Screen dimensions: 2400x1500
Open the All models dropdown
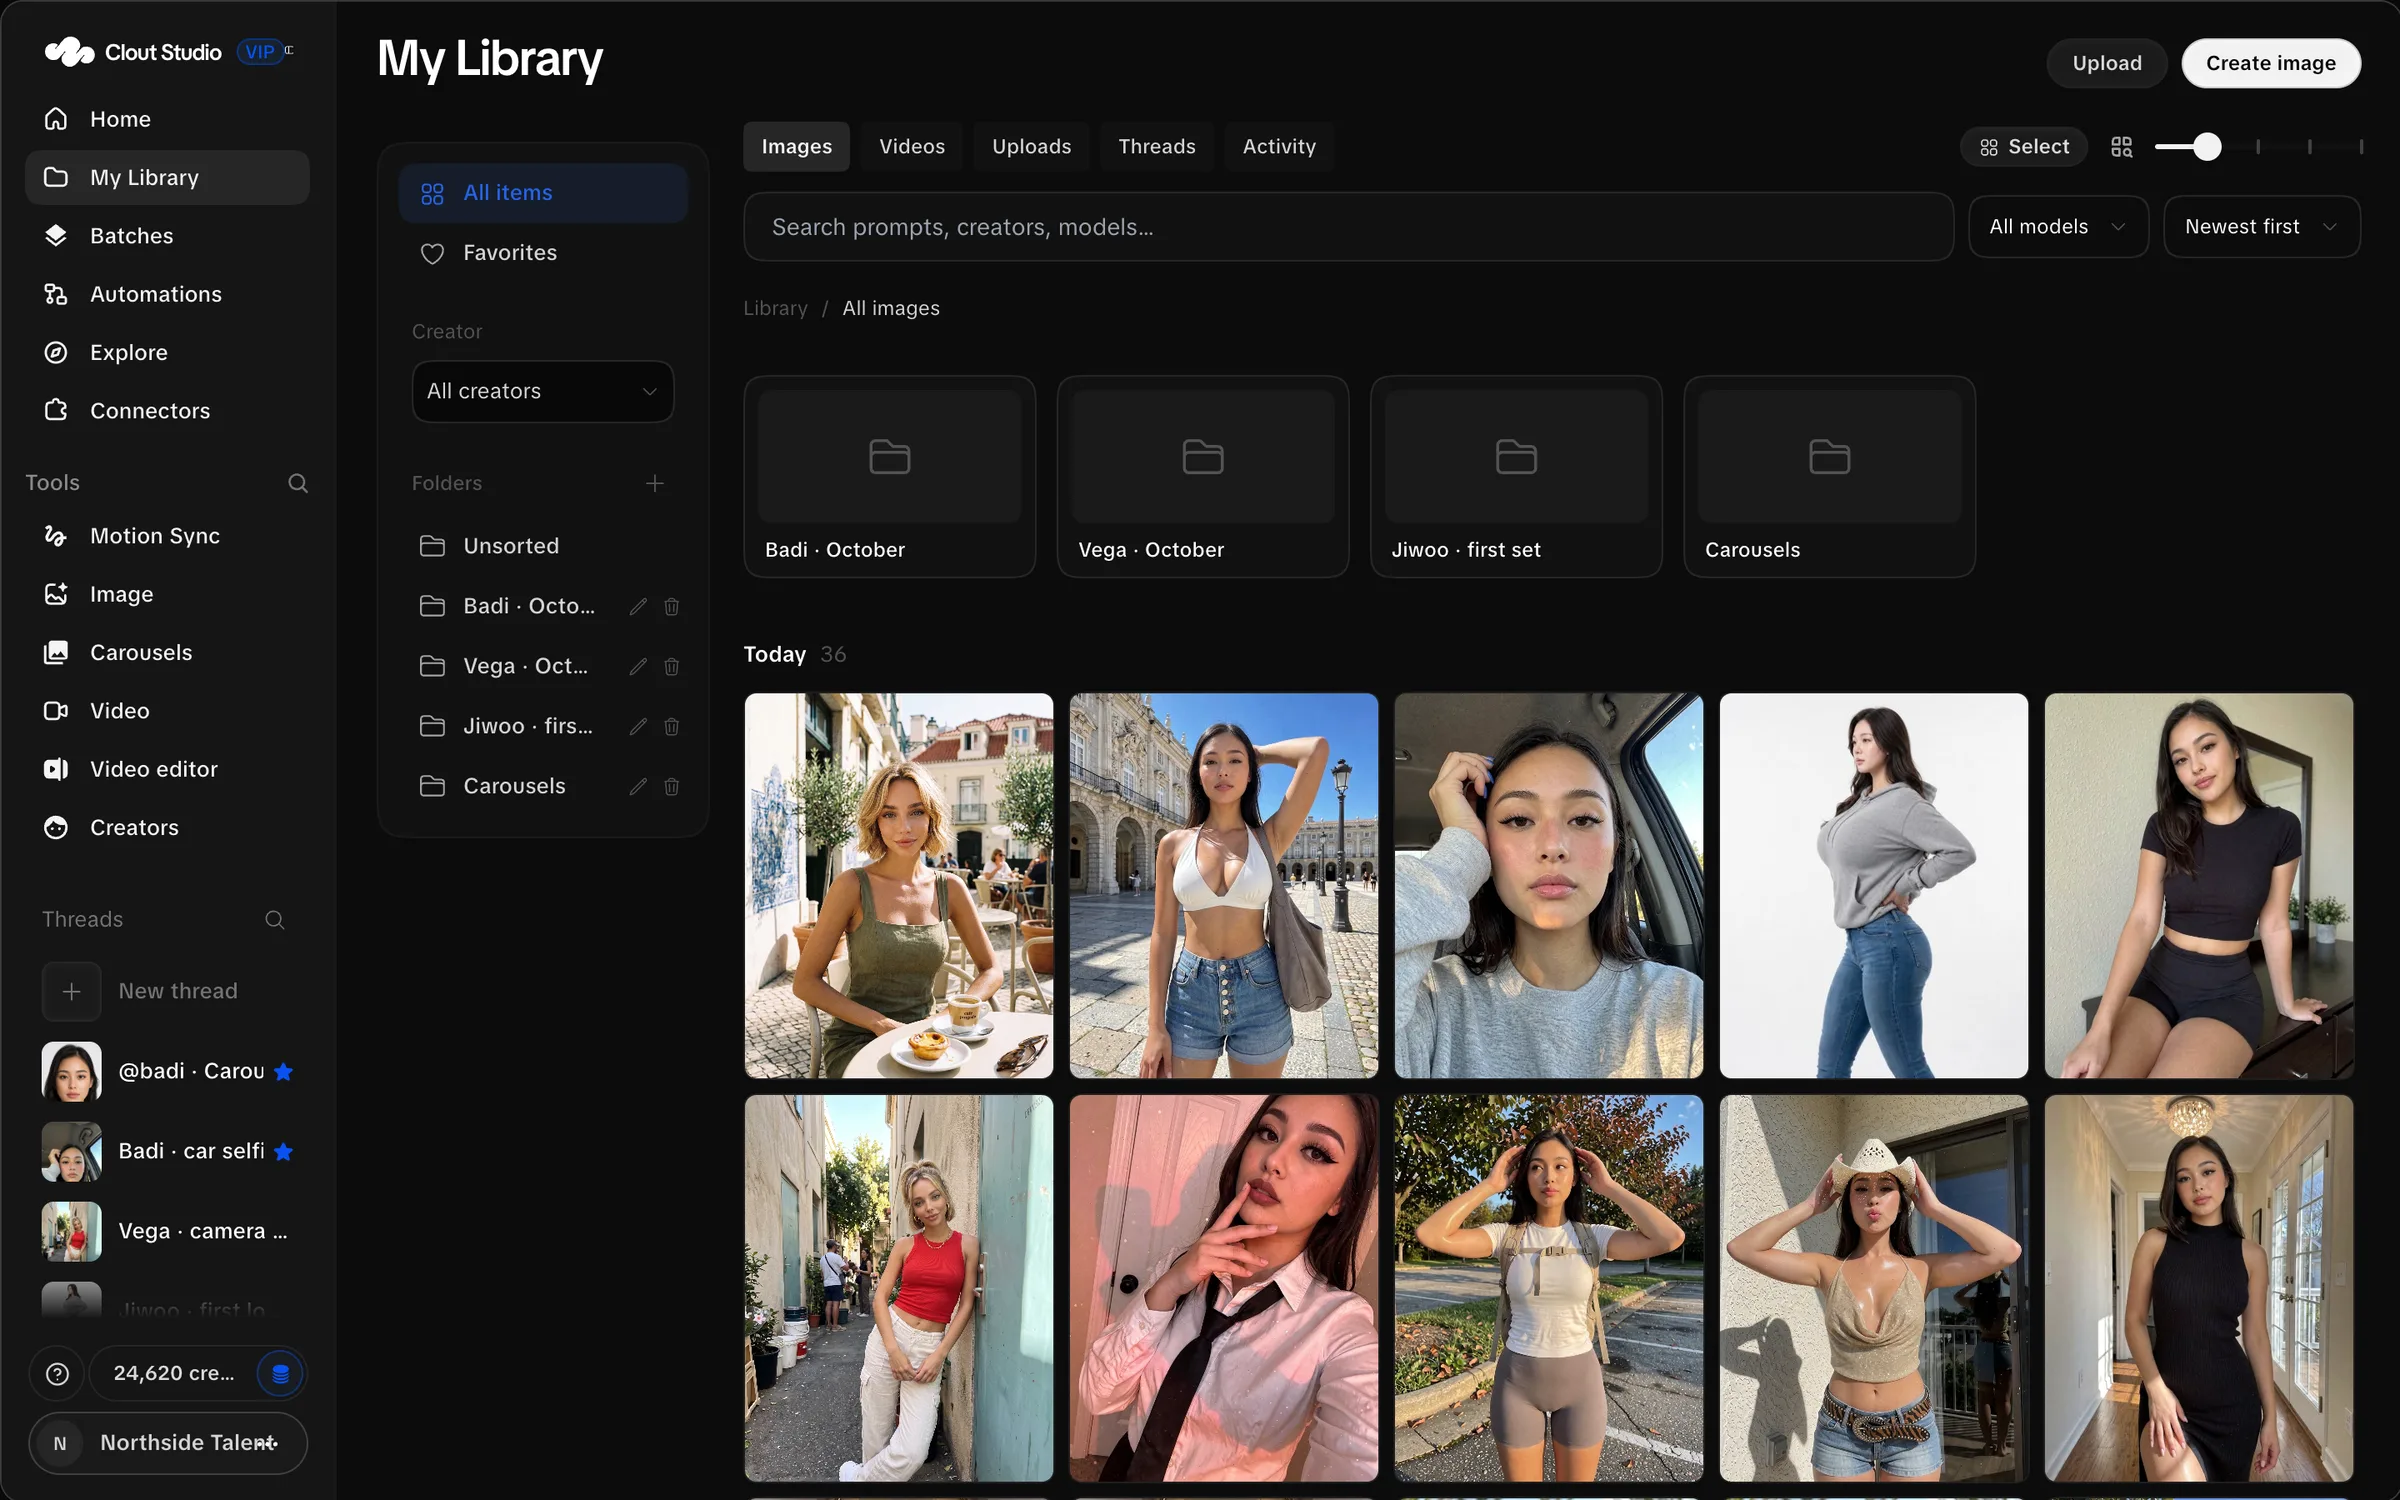(x=2058, y=227)
